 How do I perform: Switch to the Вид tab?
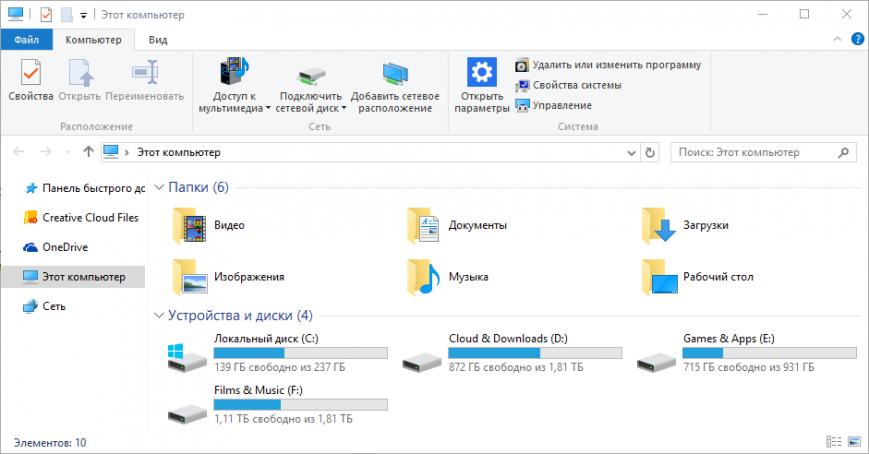tap(158, 40)
